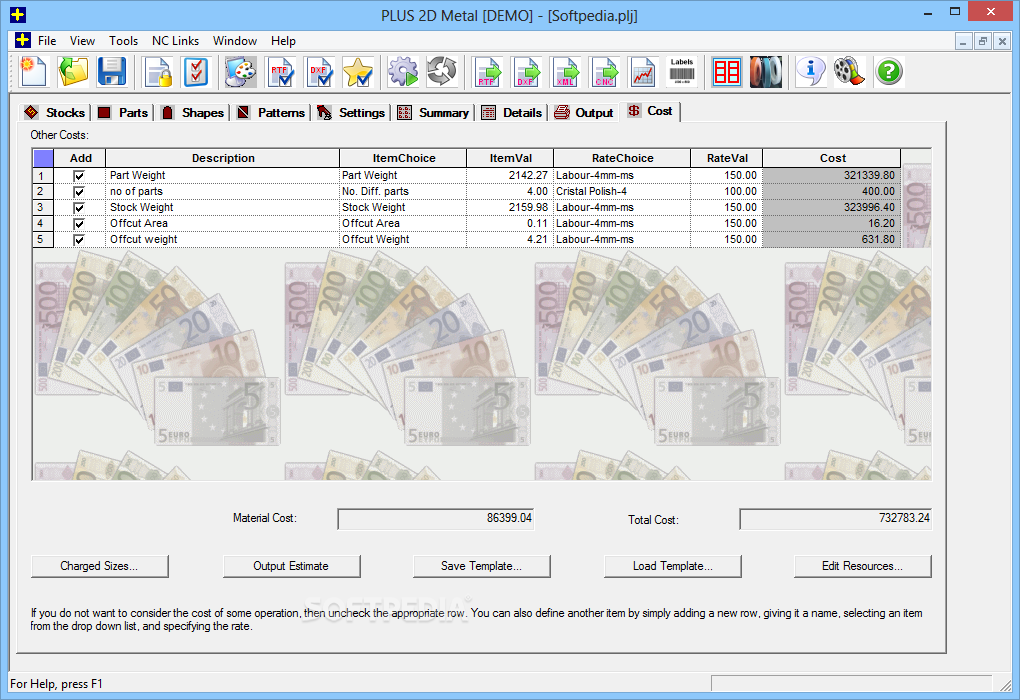Switch to the Details tab
1020x700 pixels.
point(512,113)
